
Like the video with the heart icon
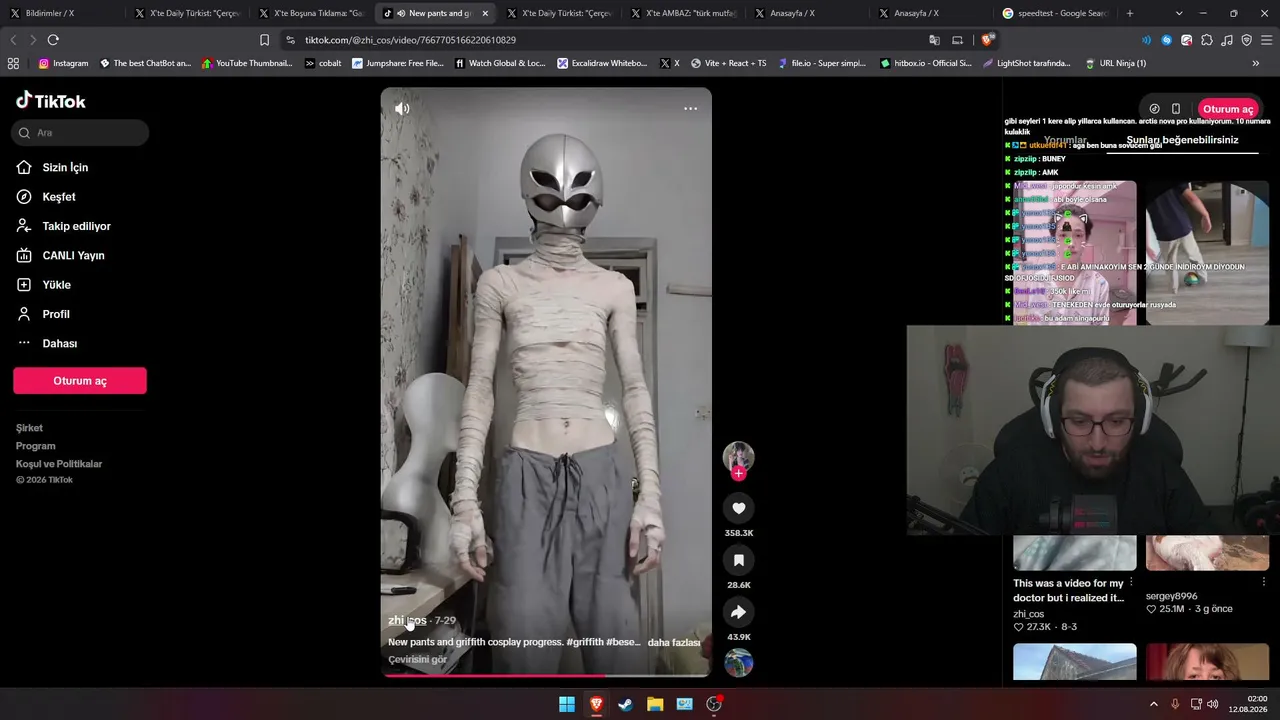click(739, 508)
